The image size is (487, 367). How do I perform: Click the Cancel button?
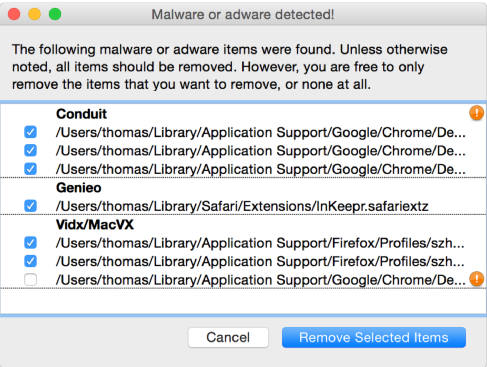[228, 337]
